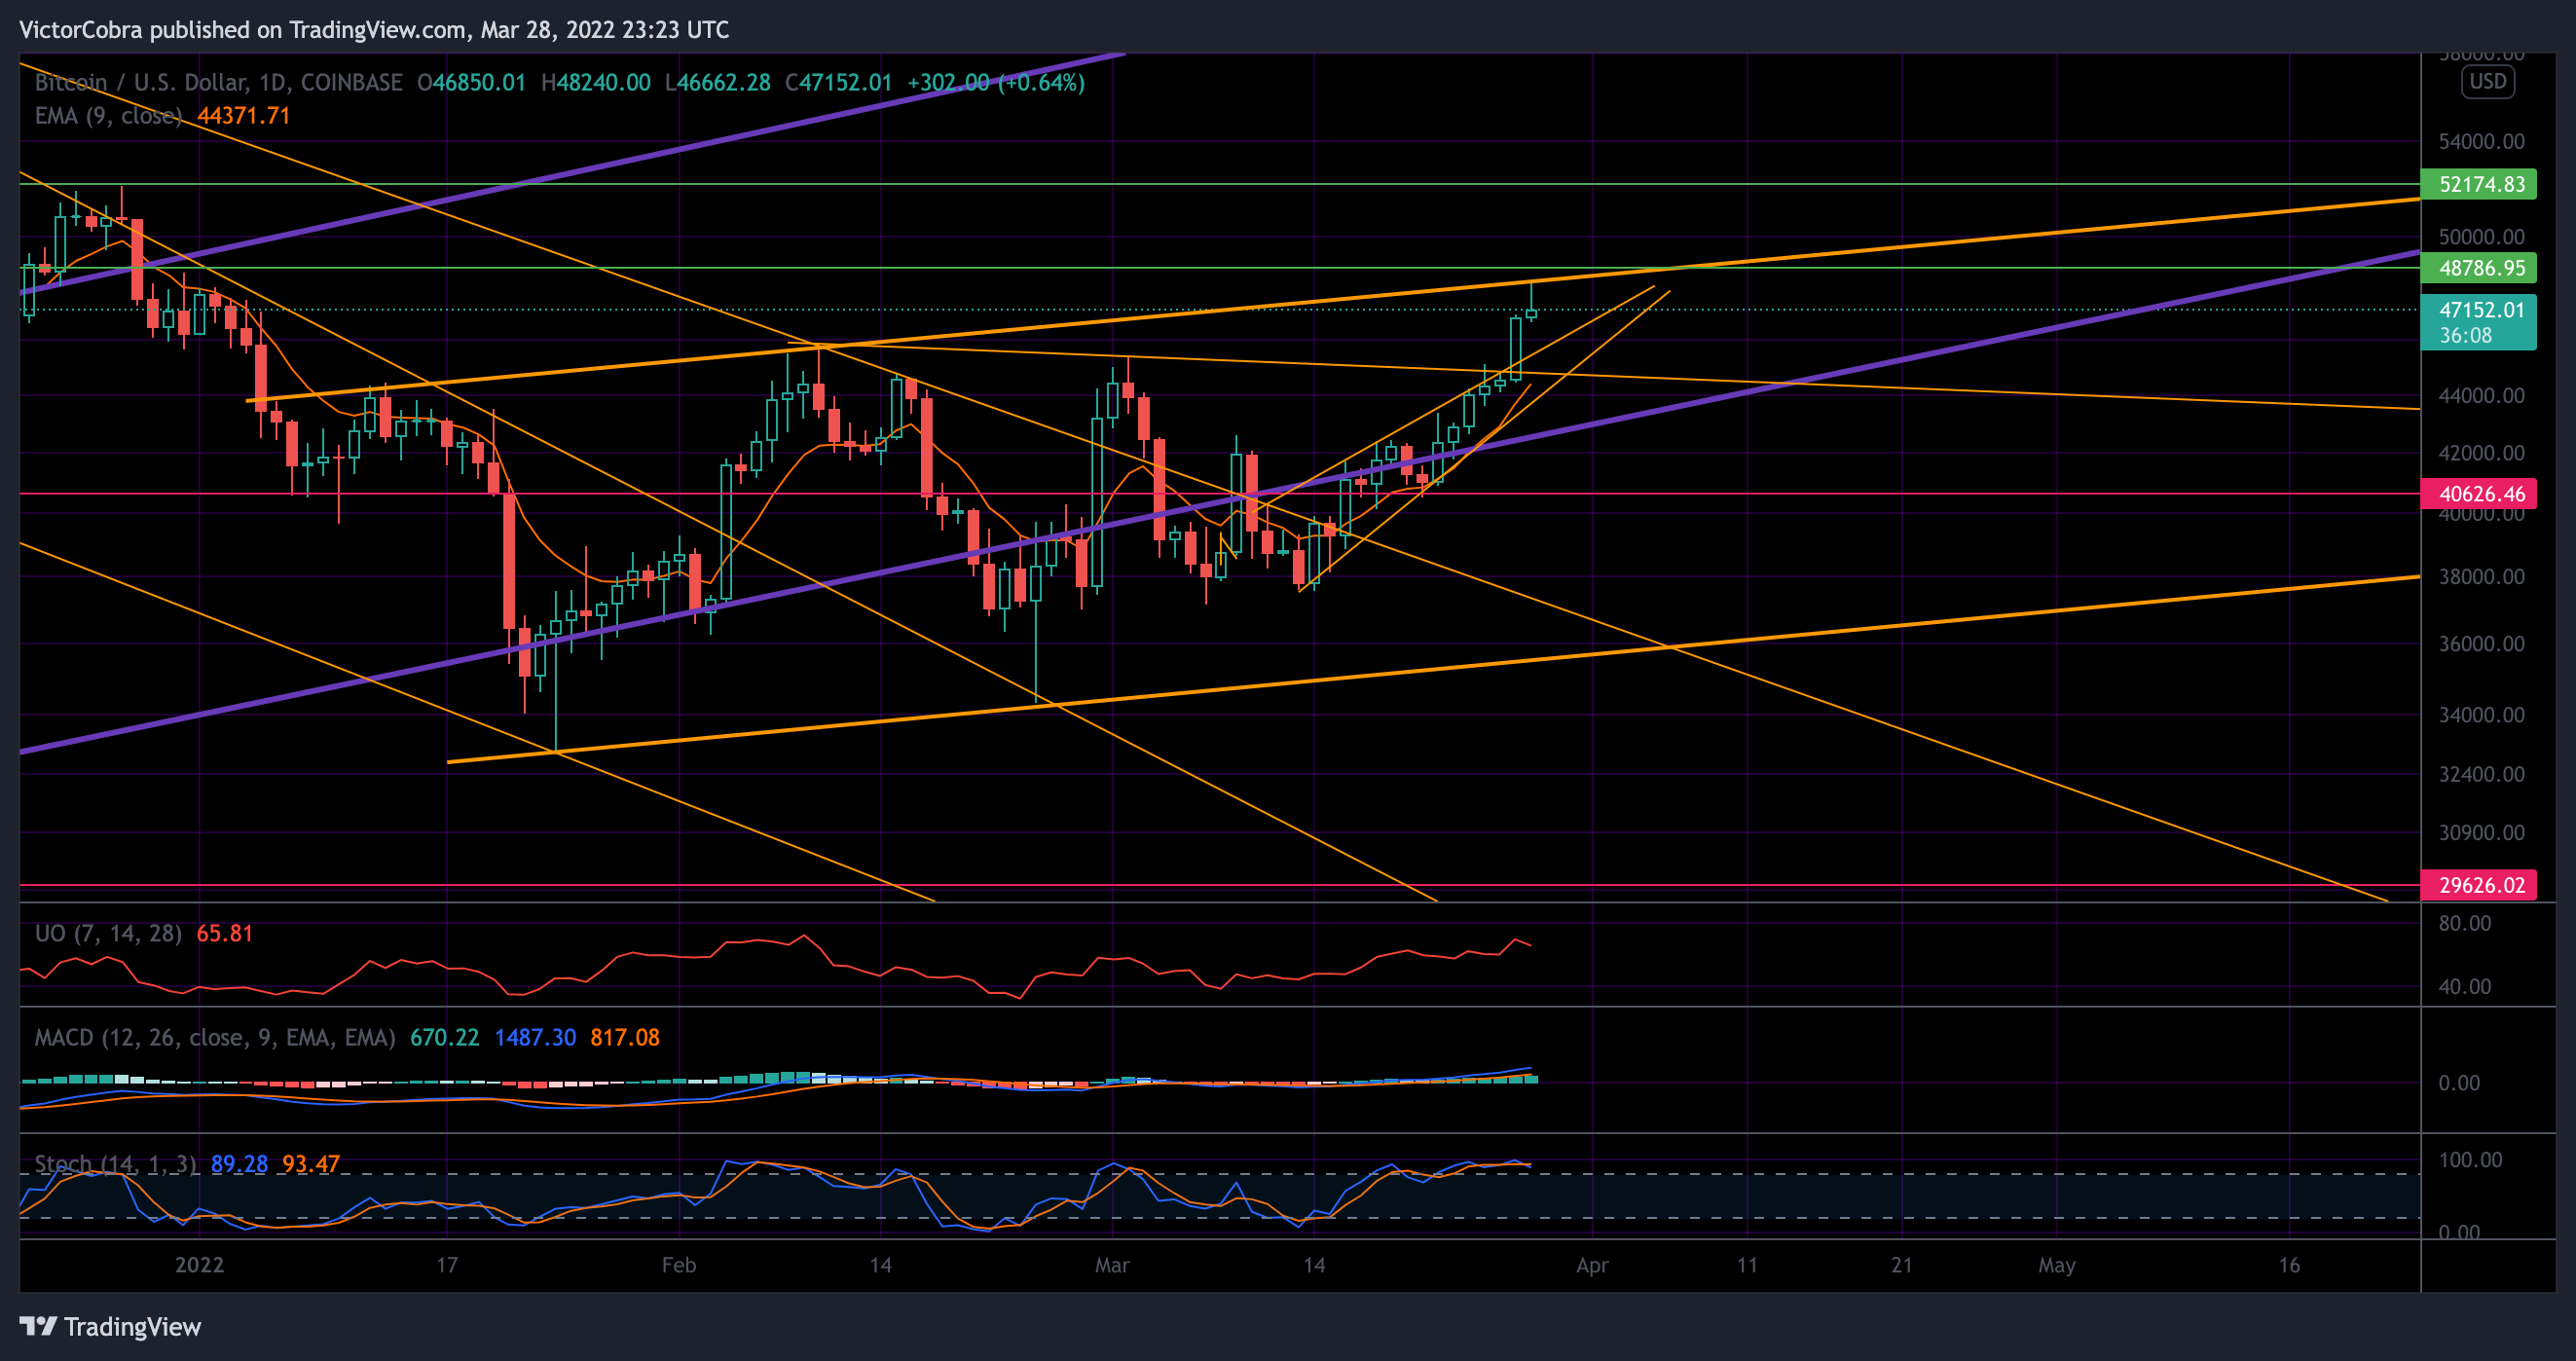Click the MACD (12, 26, close, 9, EMA, EMA) label
2576x1361 pixels.
(x=215, y=1038)
